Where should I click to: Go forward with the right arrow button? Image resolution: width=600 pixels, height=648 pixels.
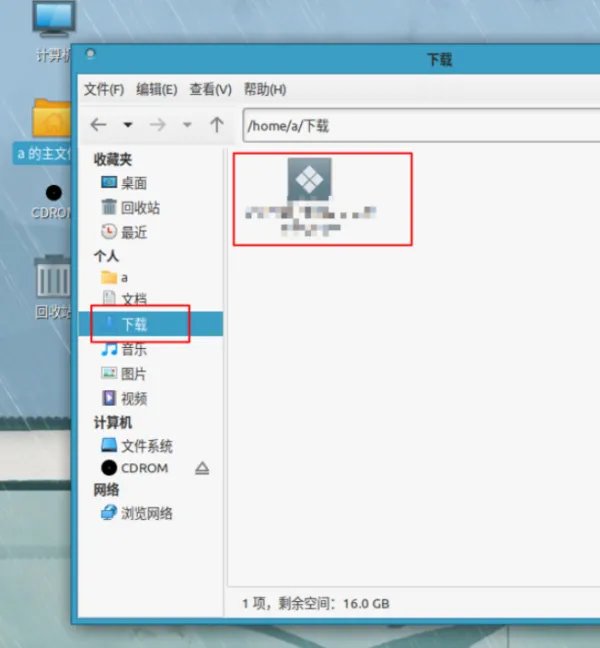pos(158,124)
